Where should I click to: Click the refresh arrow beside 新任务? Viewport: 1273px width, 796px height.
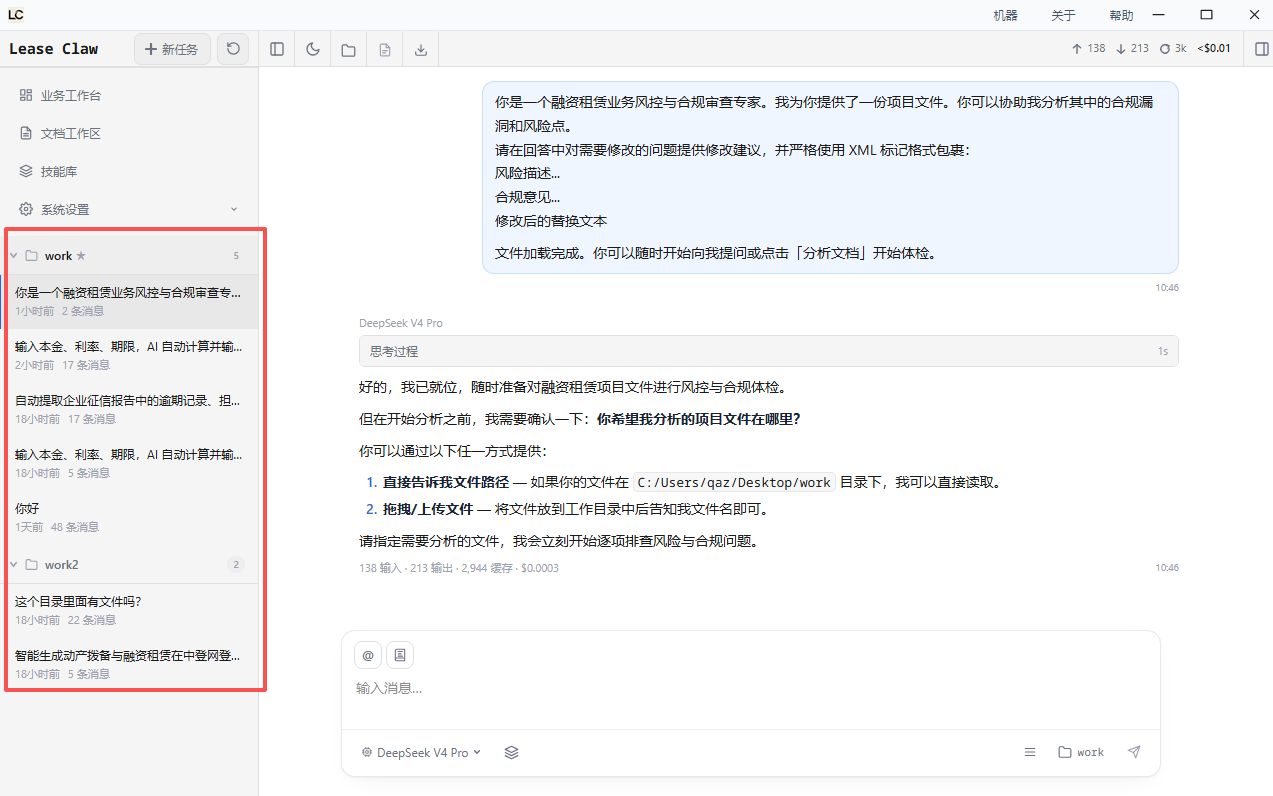[233, 49]
